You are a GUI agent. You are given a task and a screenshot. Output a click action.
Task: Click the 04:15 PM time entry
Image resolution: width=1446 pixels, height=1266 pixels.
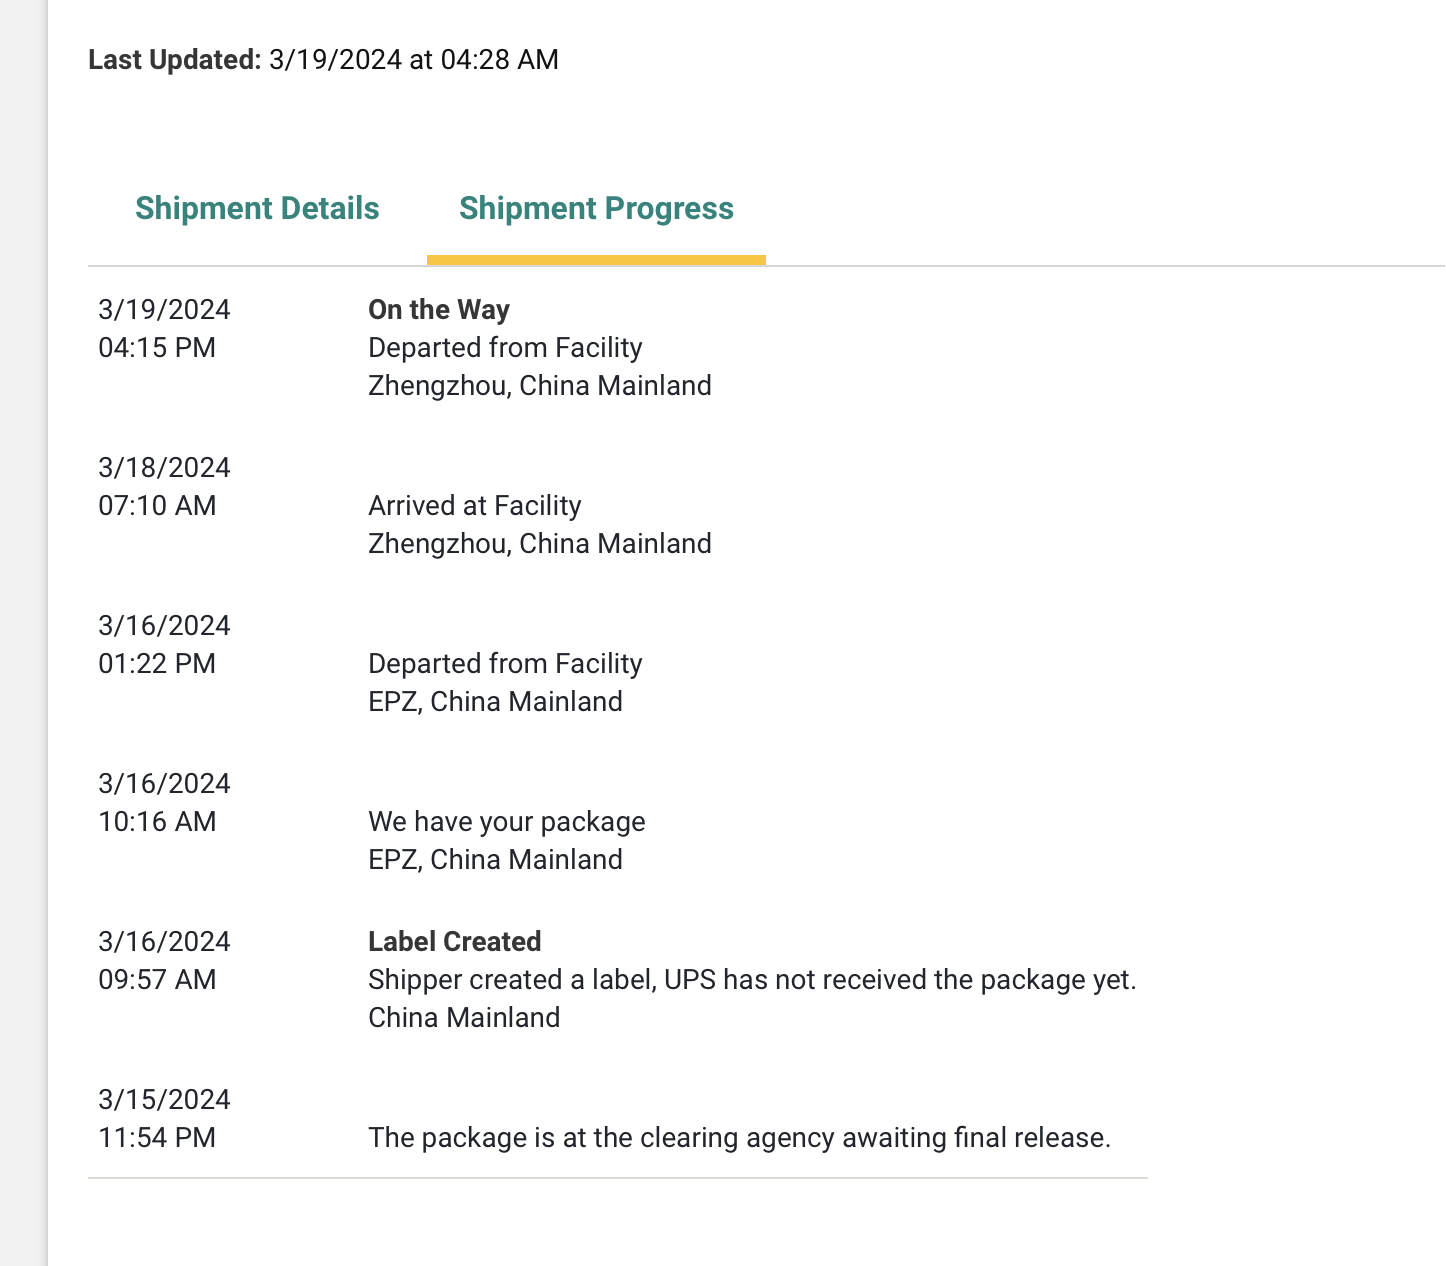click(x=157, y=348)
